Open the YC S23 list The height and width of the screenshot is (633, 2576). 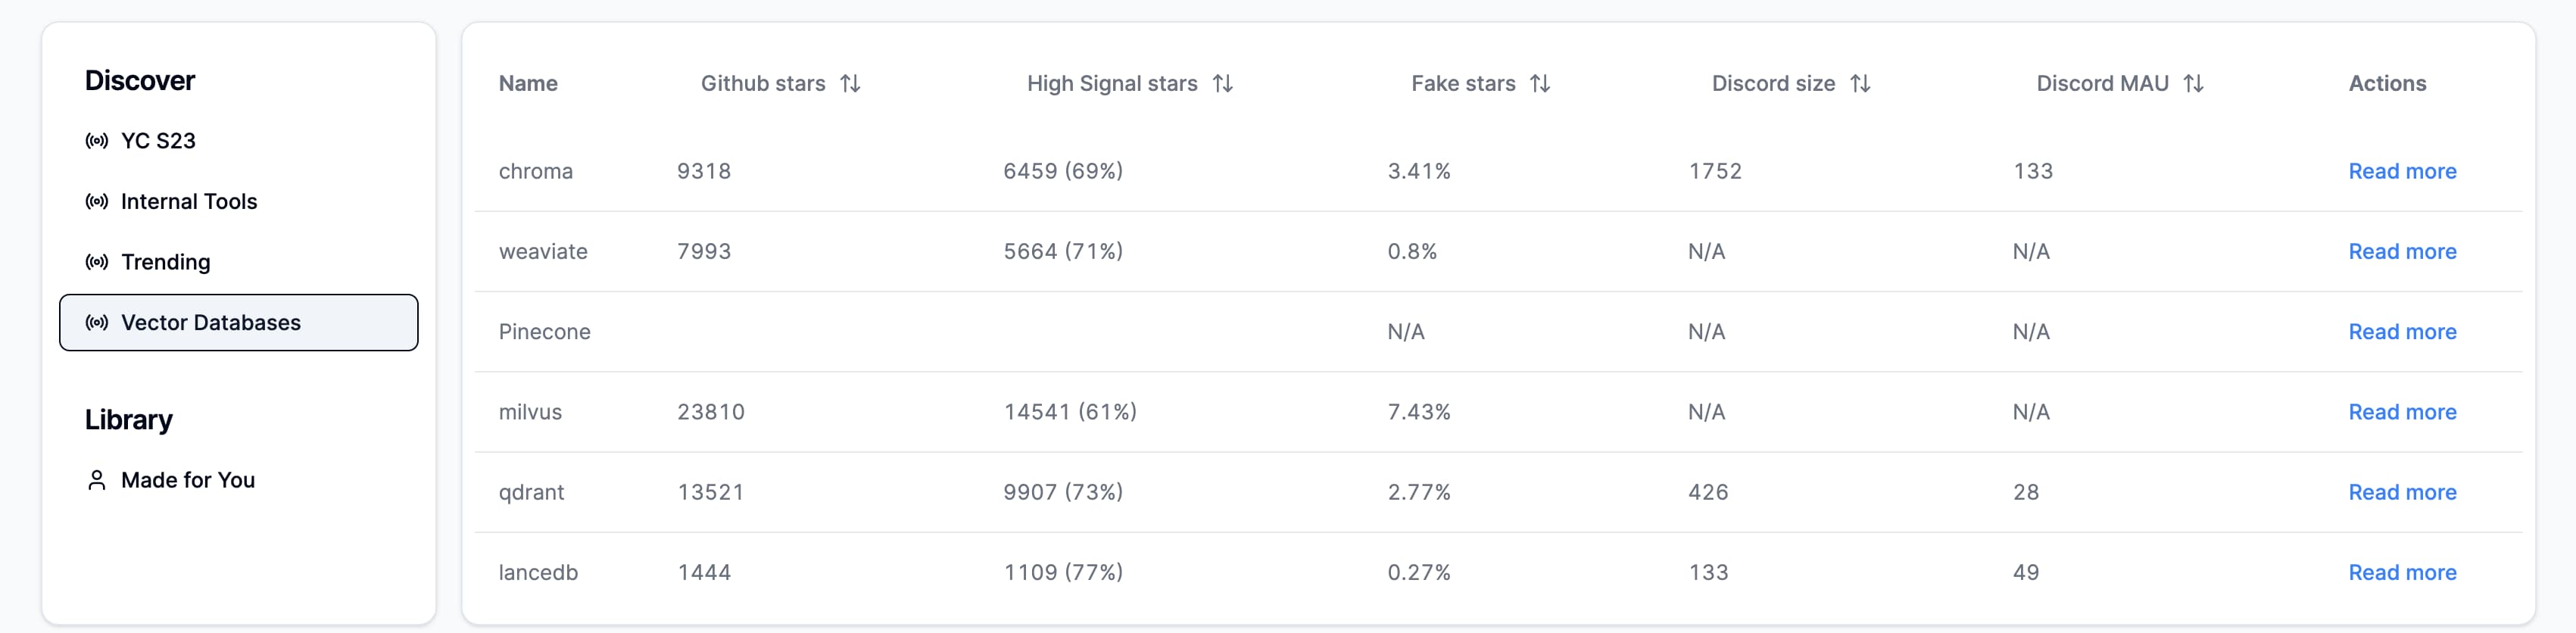[158, 141]
